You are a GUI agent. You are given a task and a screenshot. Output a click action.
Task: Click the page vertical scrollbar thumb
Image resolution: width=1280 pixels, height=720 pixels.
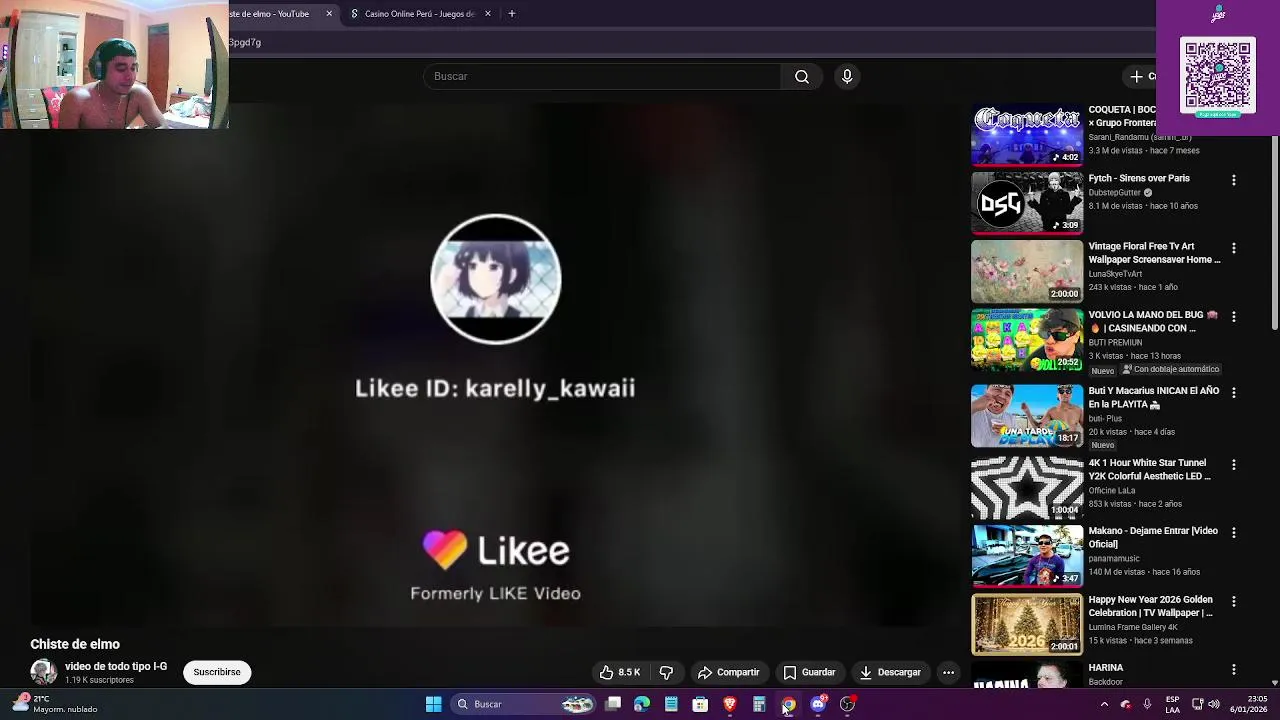(x=1274, y=232)
